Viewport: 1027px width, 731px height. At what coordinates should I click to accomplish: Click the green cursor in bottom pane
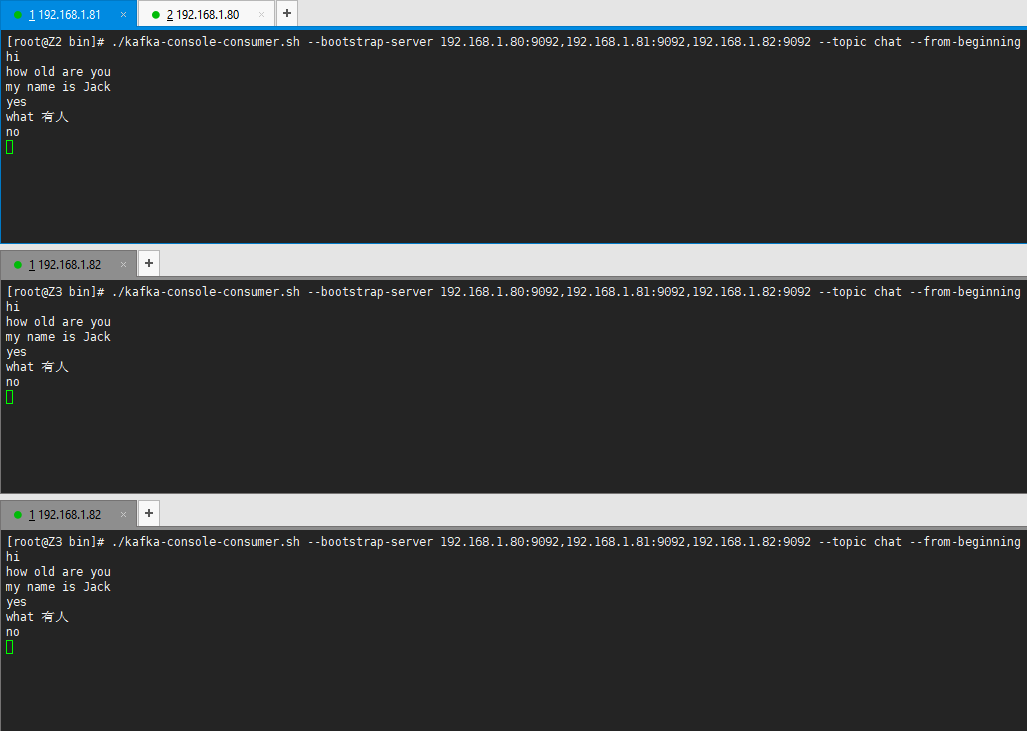point(10,648)
